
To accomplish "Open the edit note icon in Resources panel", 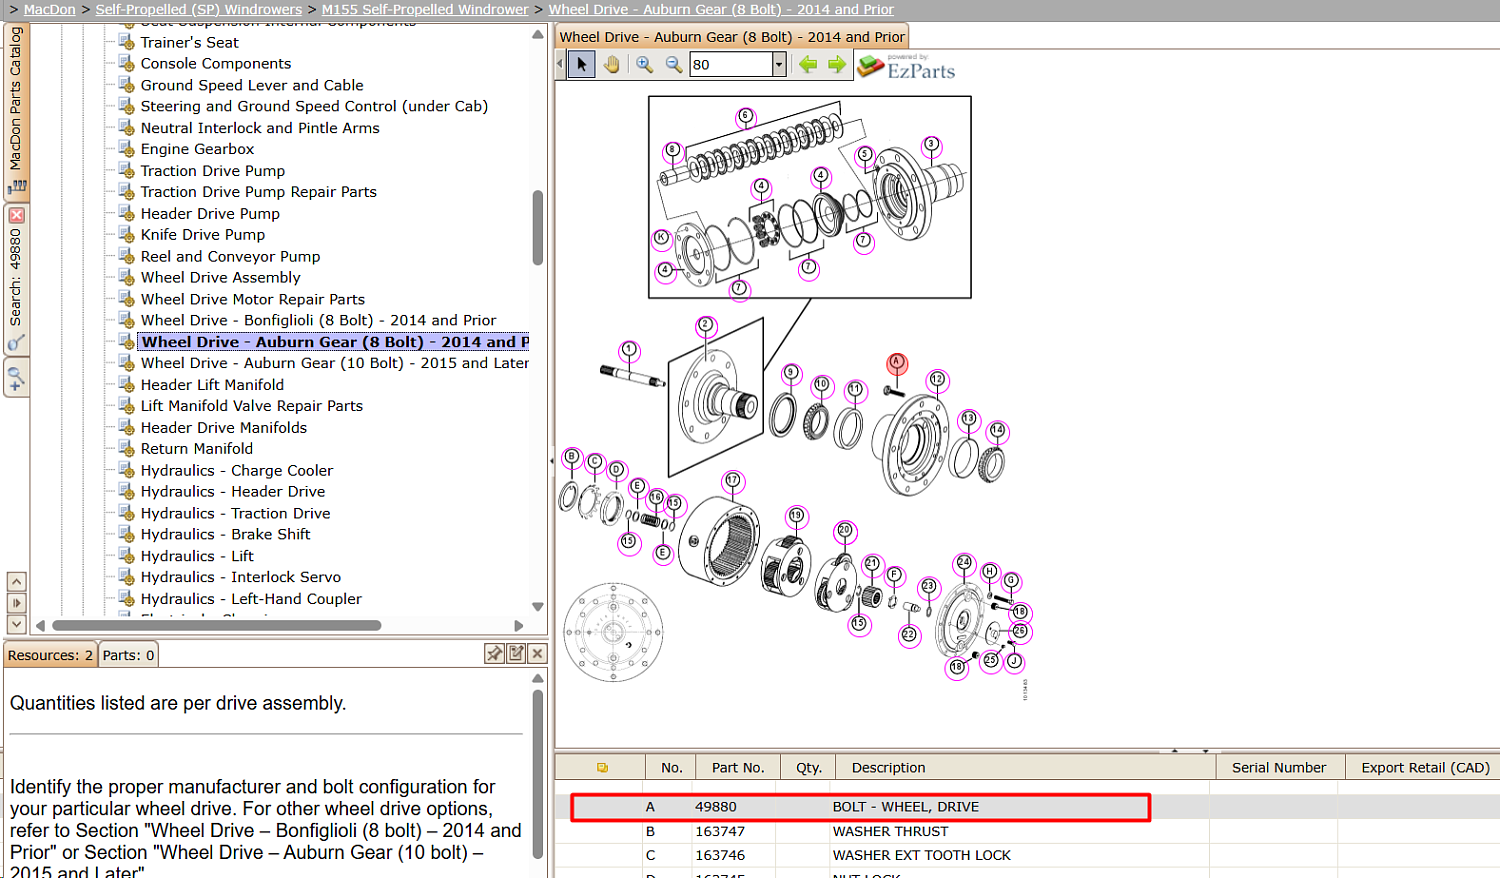I will [x=516, y=654].
